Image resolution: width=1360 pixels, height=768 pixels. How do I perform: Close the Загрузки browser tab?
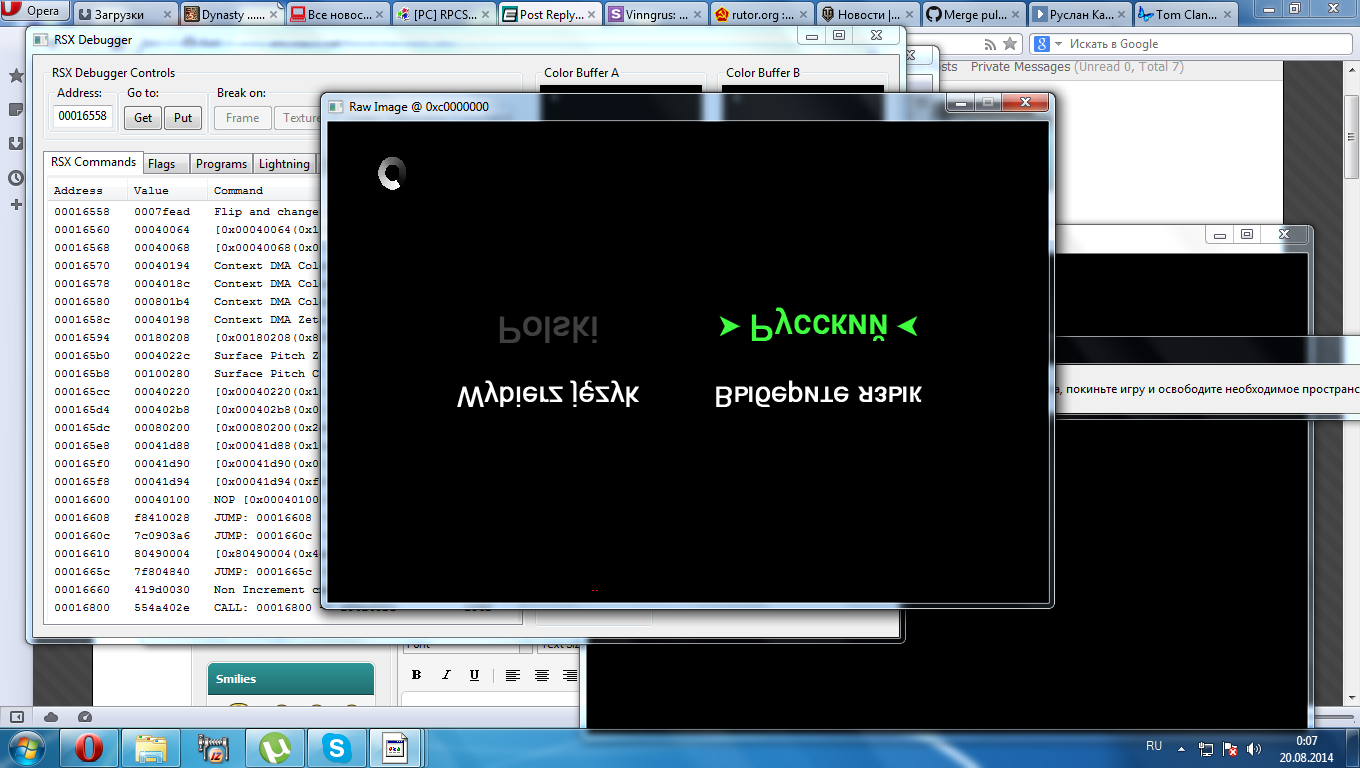pos(167,15)
